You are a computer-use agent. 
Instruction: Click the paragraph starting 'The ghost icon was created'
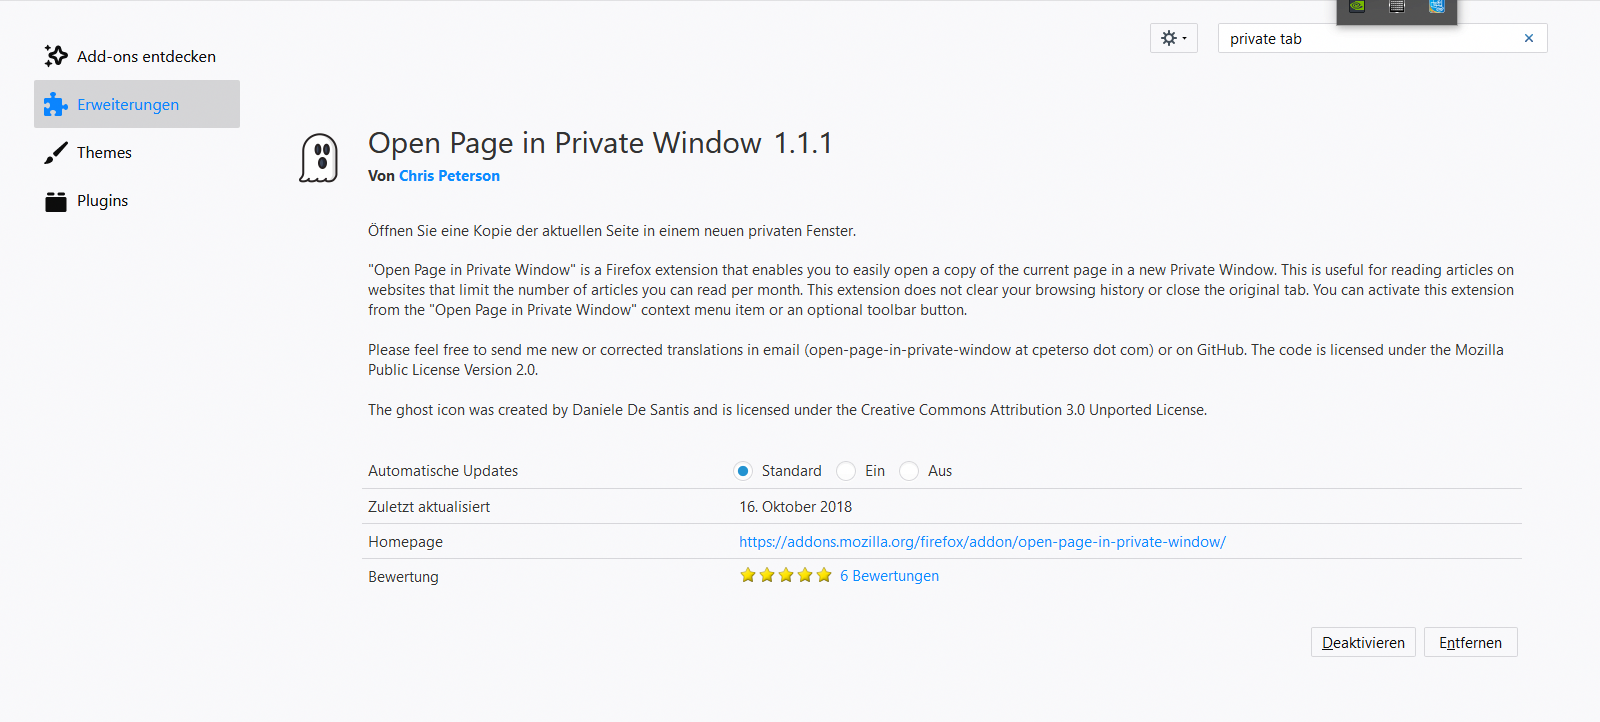(x=787, y=410)
